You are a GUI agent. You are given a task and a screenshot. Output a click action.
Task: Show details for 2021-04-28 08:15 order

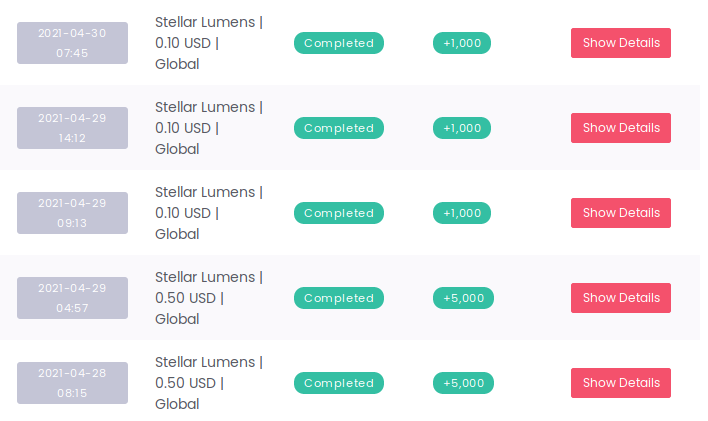[x=621, y=383]
